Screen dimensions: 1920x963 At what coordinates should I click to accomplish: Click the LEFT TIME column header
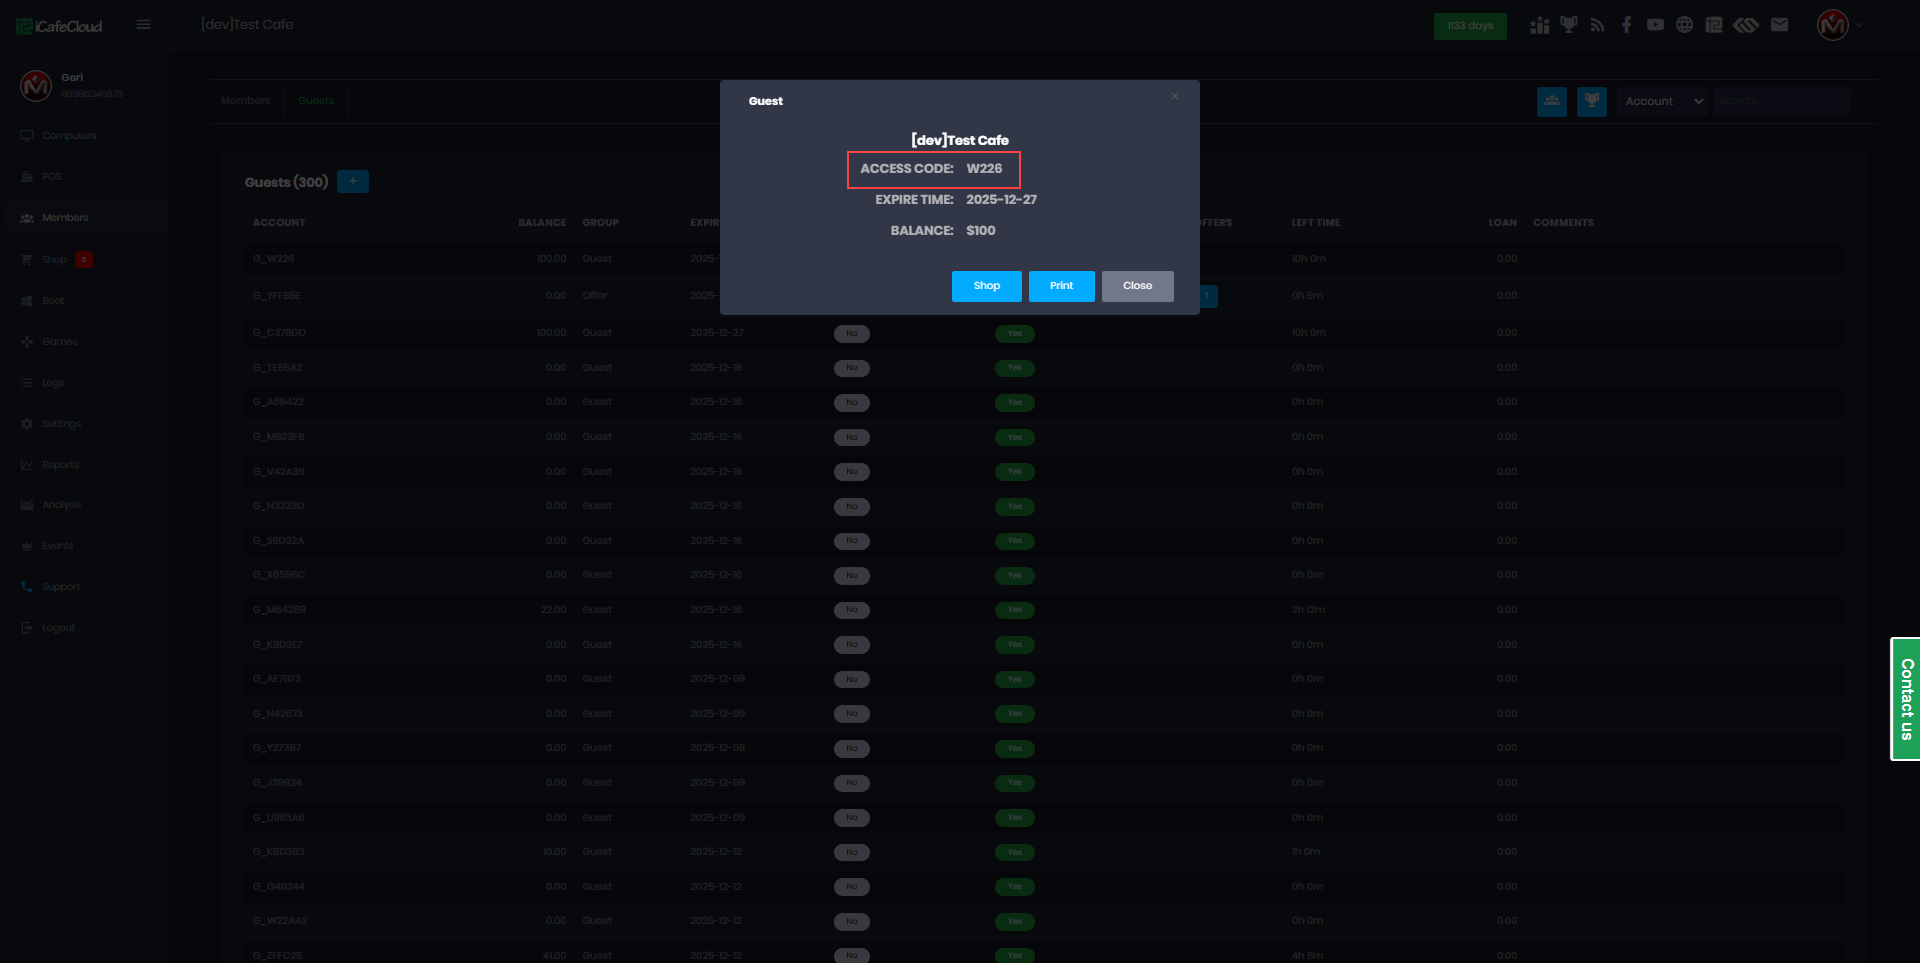(1316, 223)
